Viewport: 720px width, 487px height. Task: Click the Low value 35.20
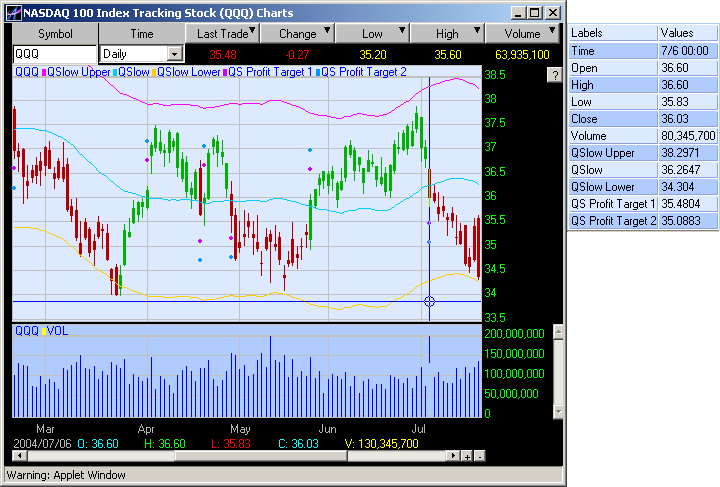[373, 55]
